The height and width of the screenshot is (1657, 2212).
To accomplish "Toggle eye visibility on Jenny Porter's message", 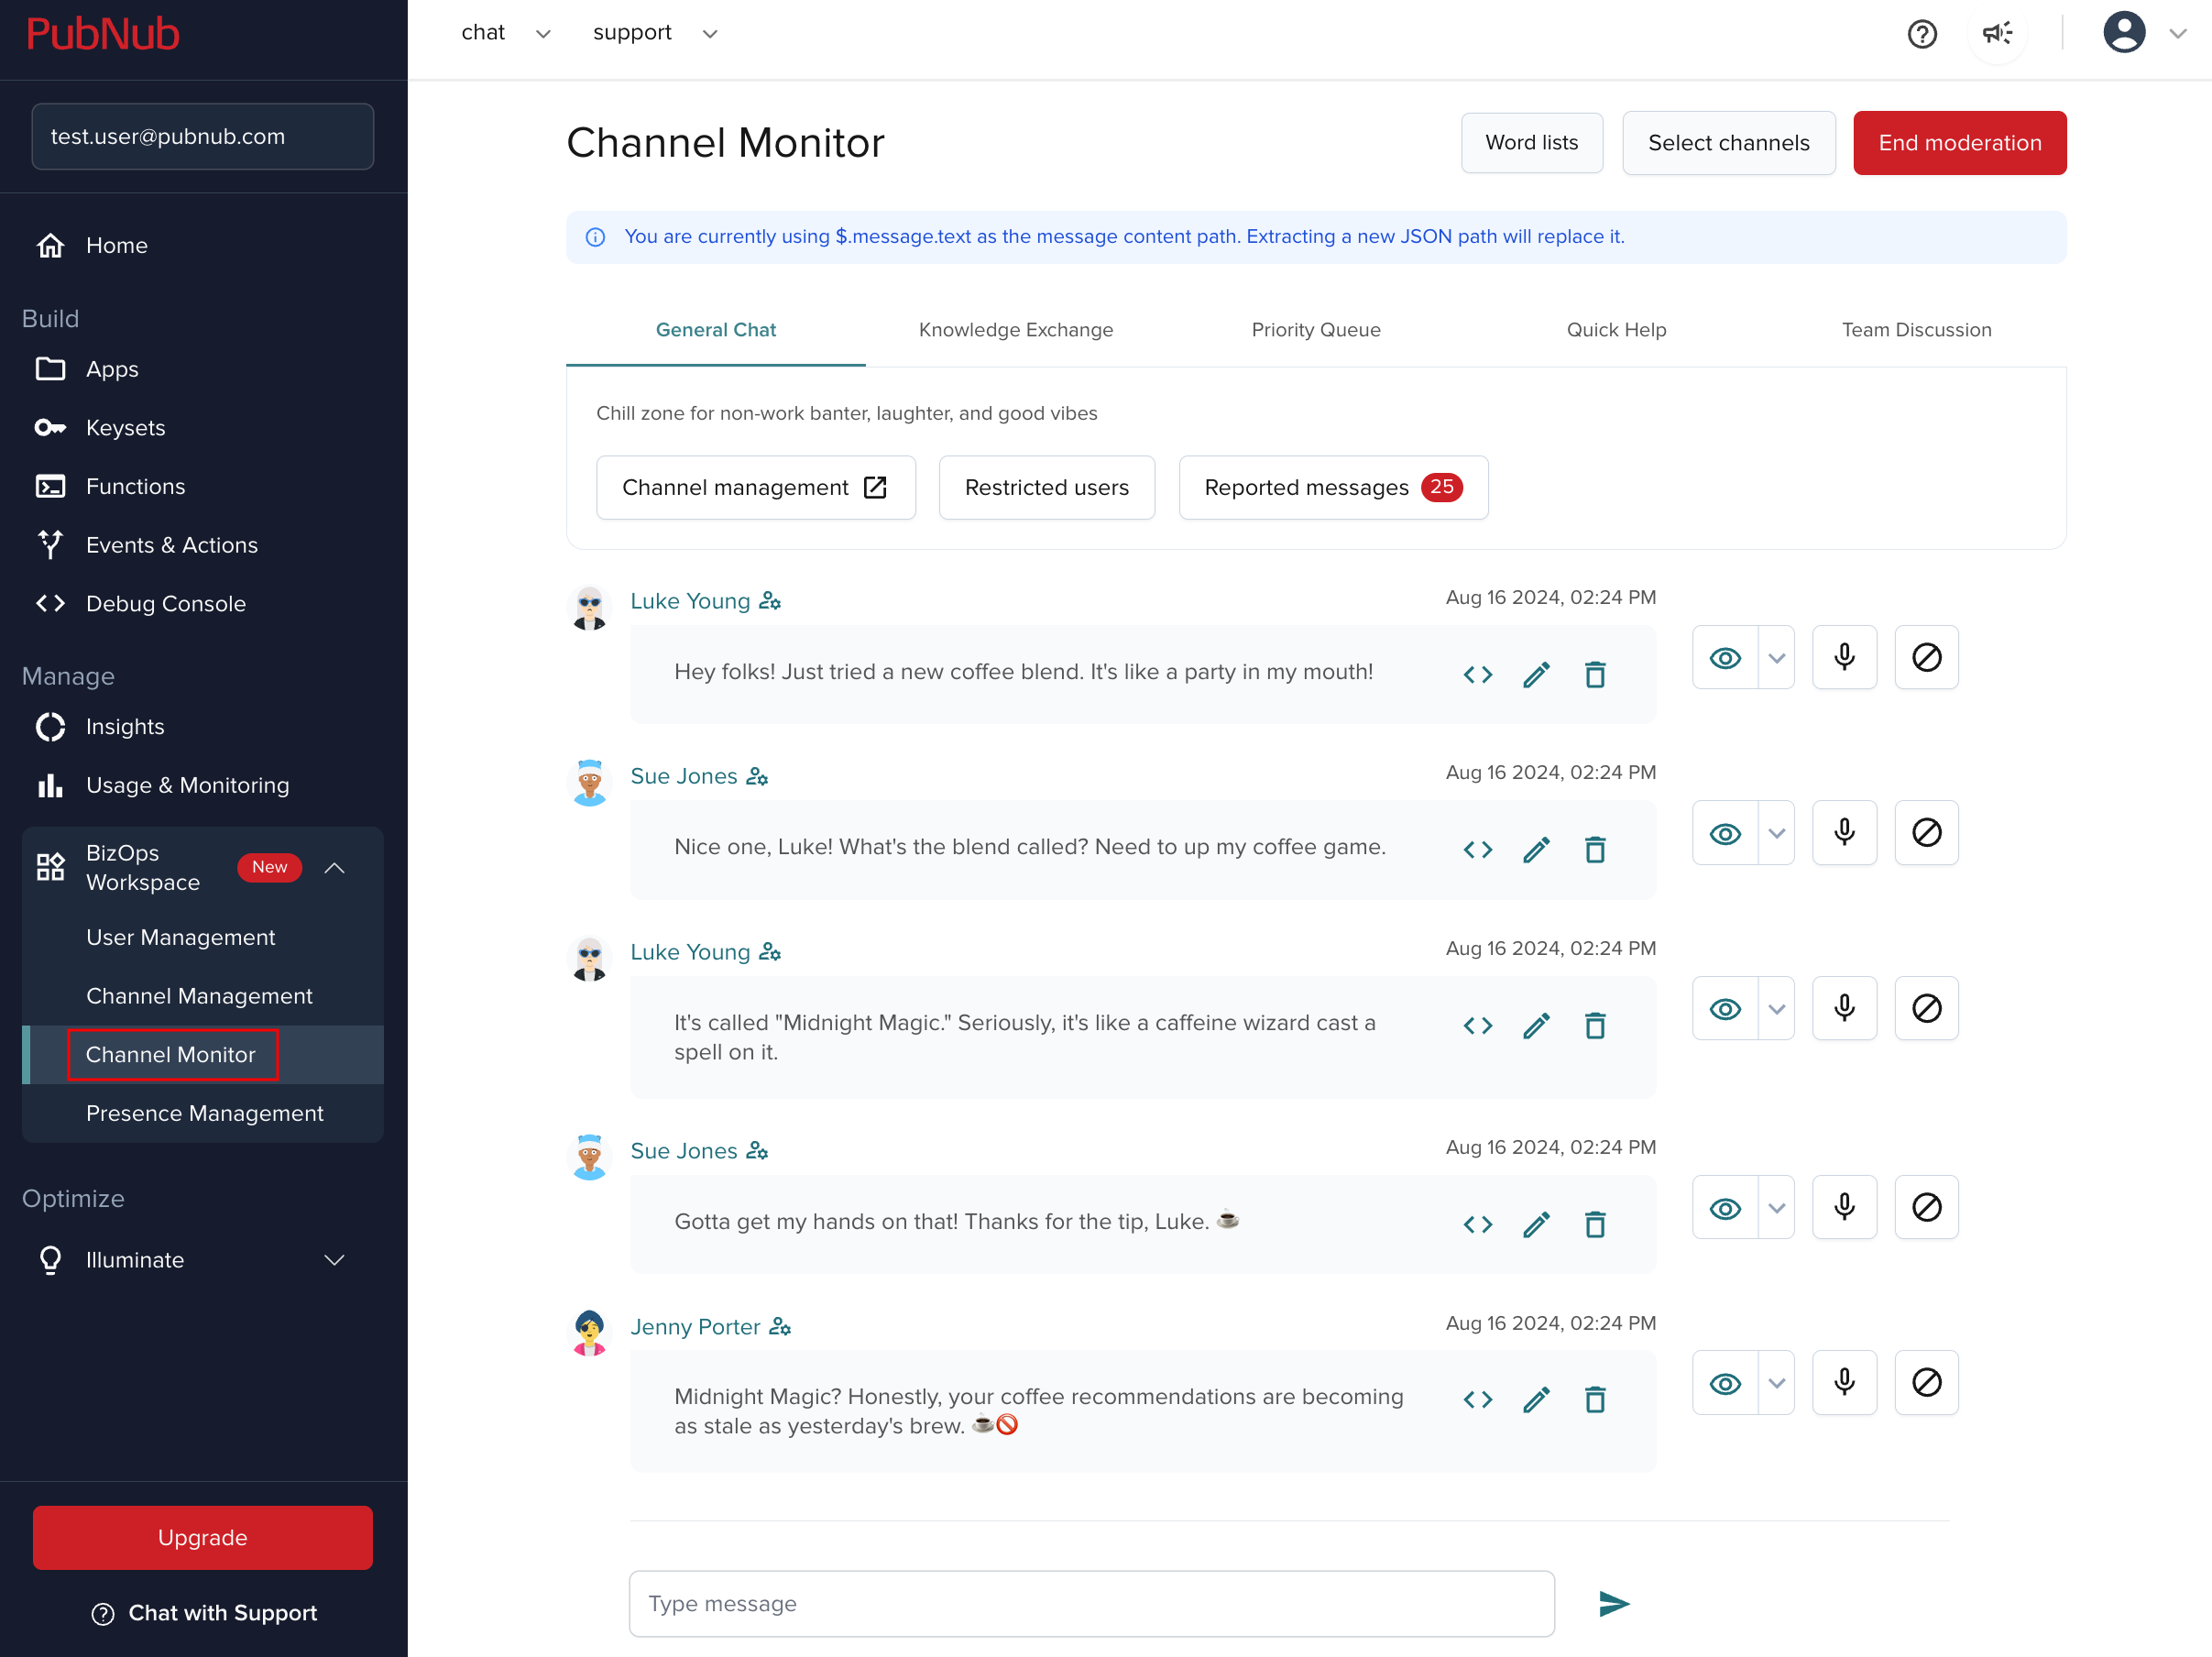I will pyautogui.click(x=1725, y=1382).
